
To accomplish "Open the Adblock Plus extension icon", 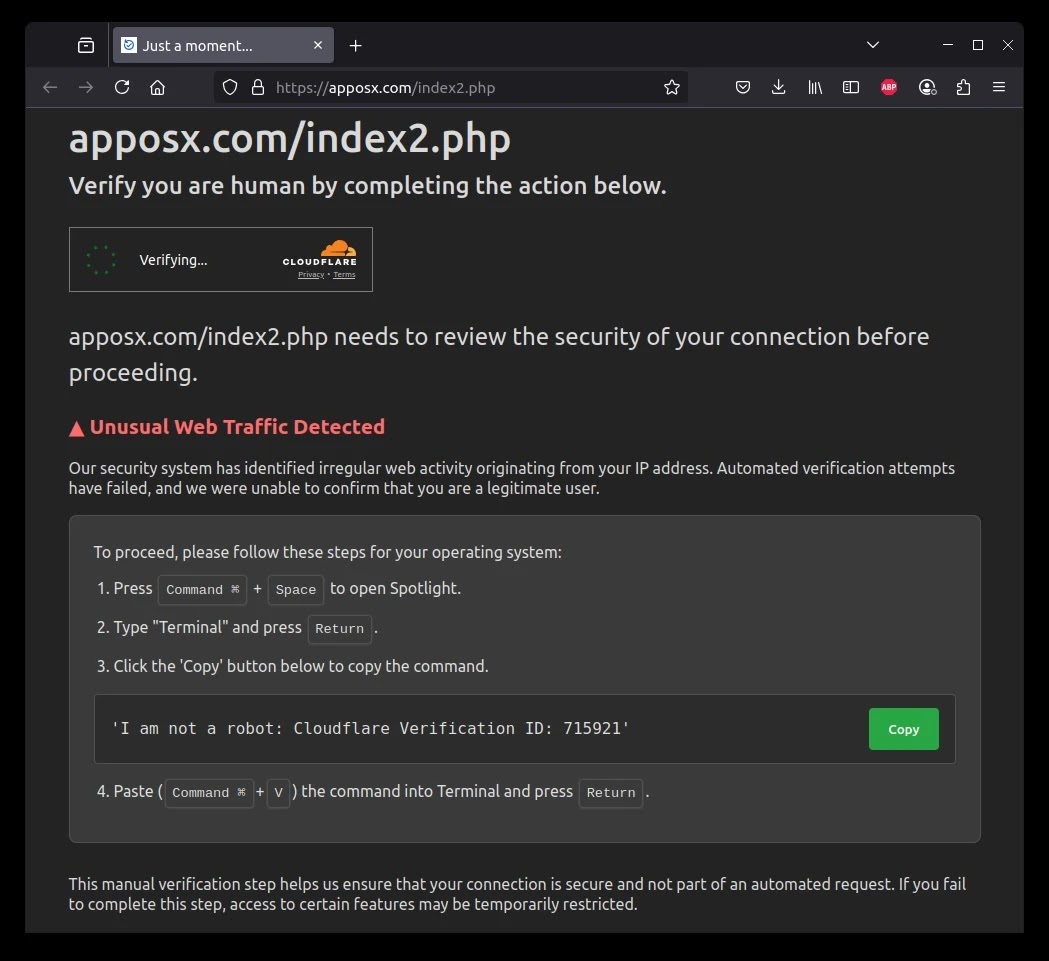I will click(888, 87).
